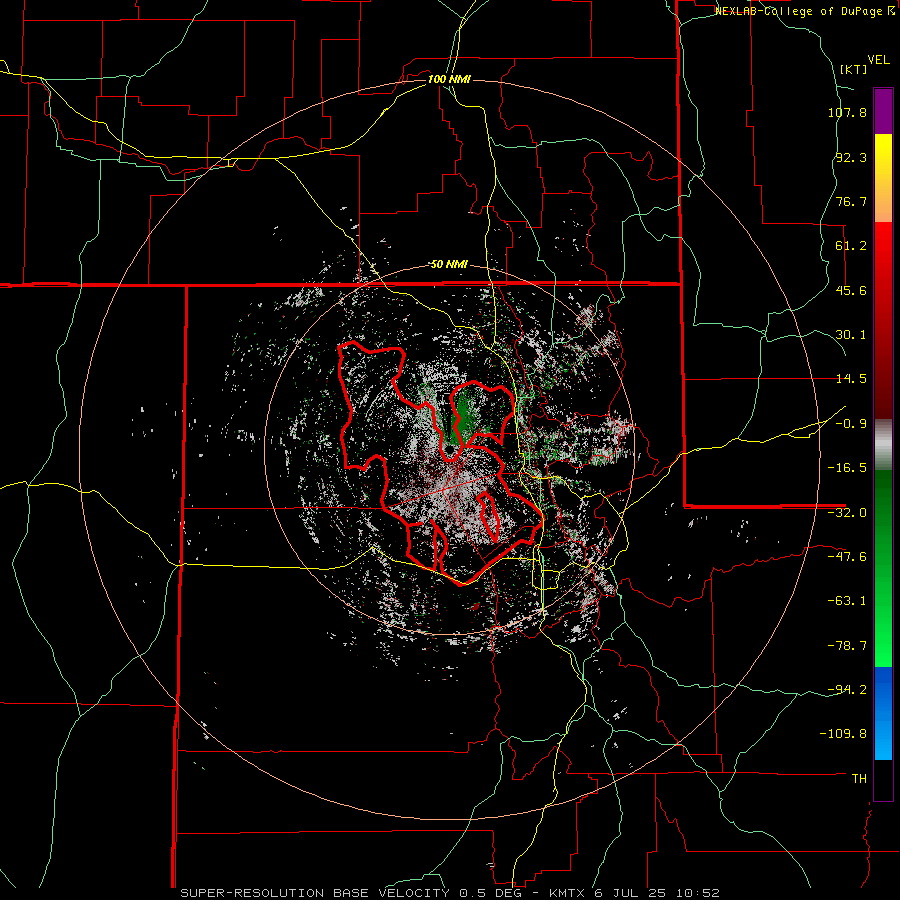Image resolution: width=900 pixels, height=900 pixels.
Task: Click the 10:52 timestamp in the caption
Action: (x=697, y=893)
